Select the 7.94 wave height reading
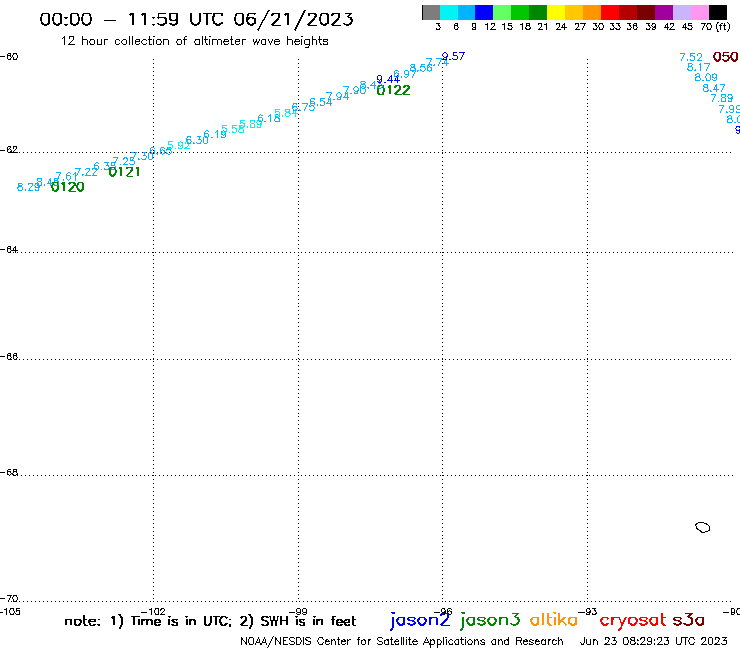Image resolution: width=740 pixels, height=650 pixels. click(337, 96)
